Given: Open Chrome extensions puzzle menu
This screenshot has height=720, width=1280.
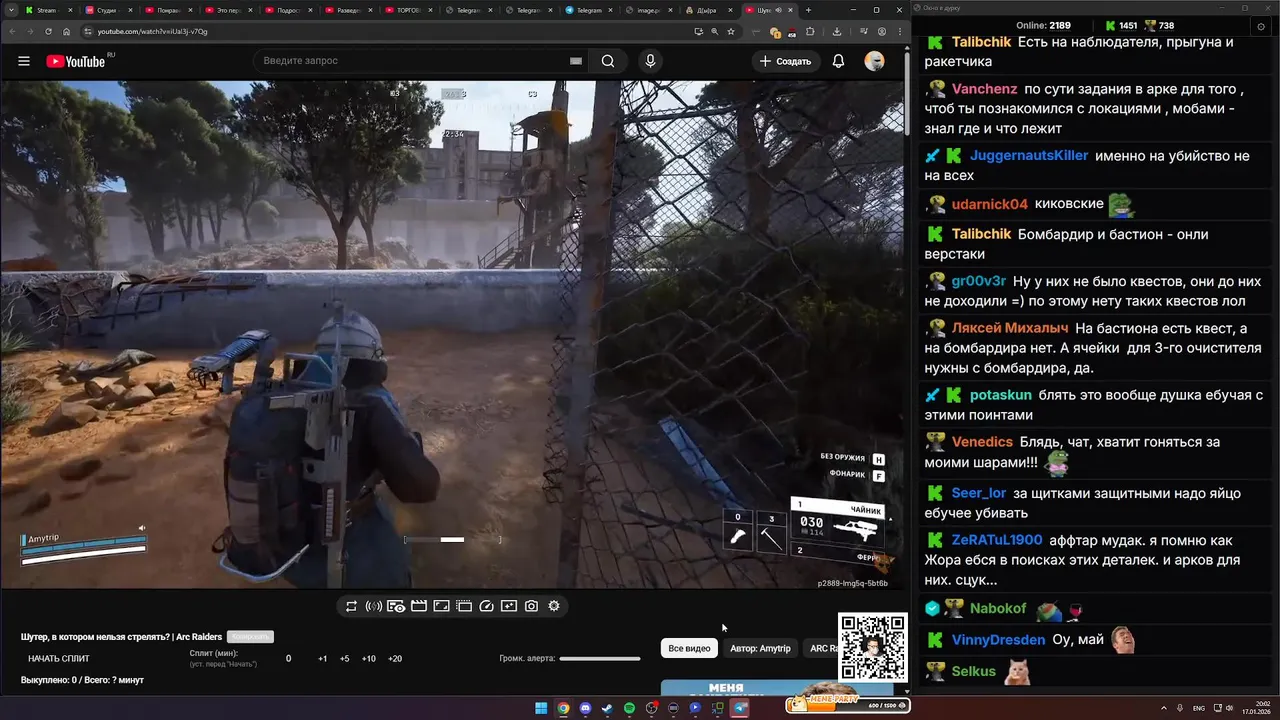Looking at the screenshot, I should point(811,31).
